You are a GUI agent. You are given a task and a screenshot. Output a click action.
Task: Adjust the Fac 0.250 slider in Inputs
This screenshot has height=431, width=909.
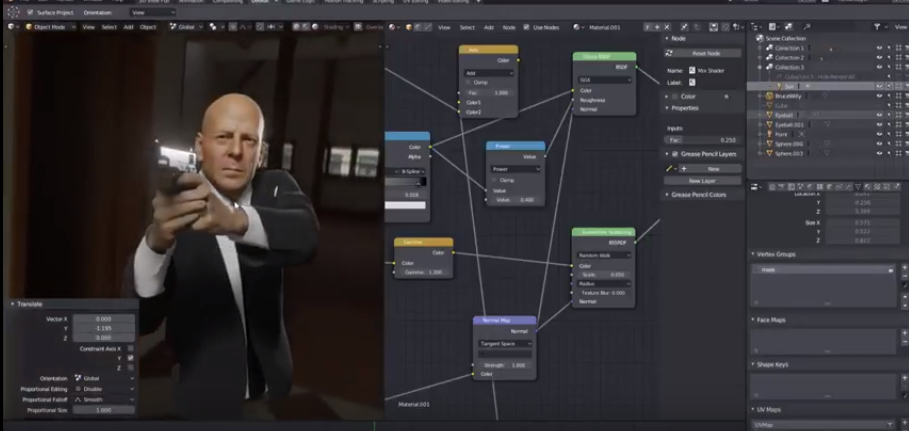703,140
